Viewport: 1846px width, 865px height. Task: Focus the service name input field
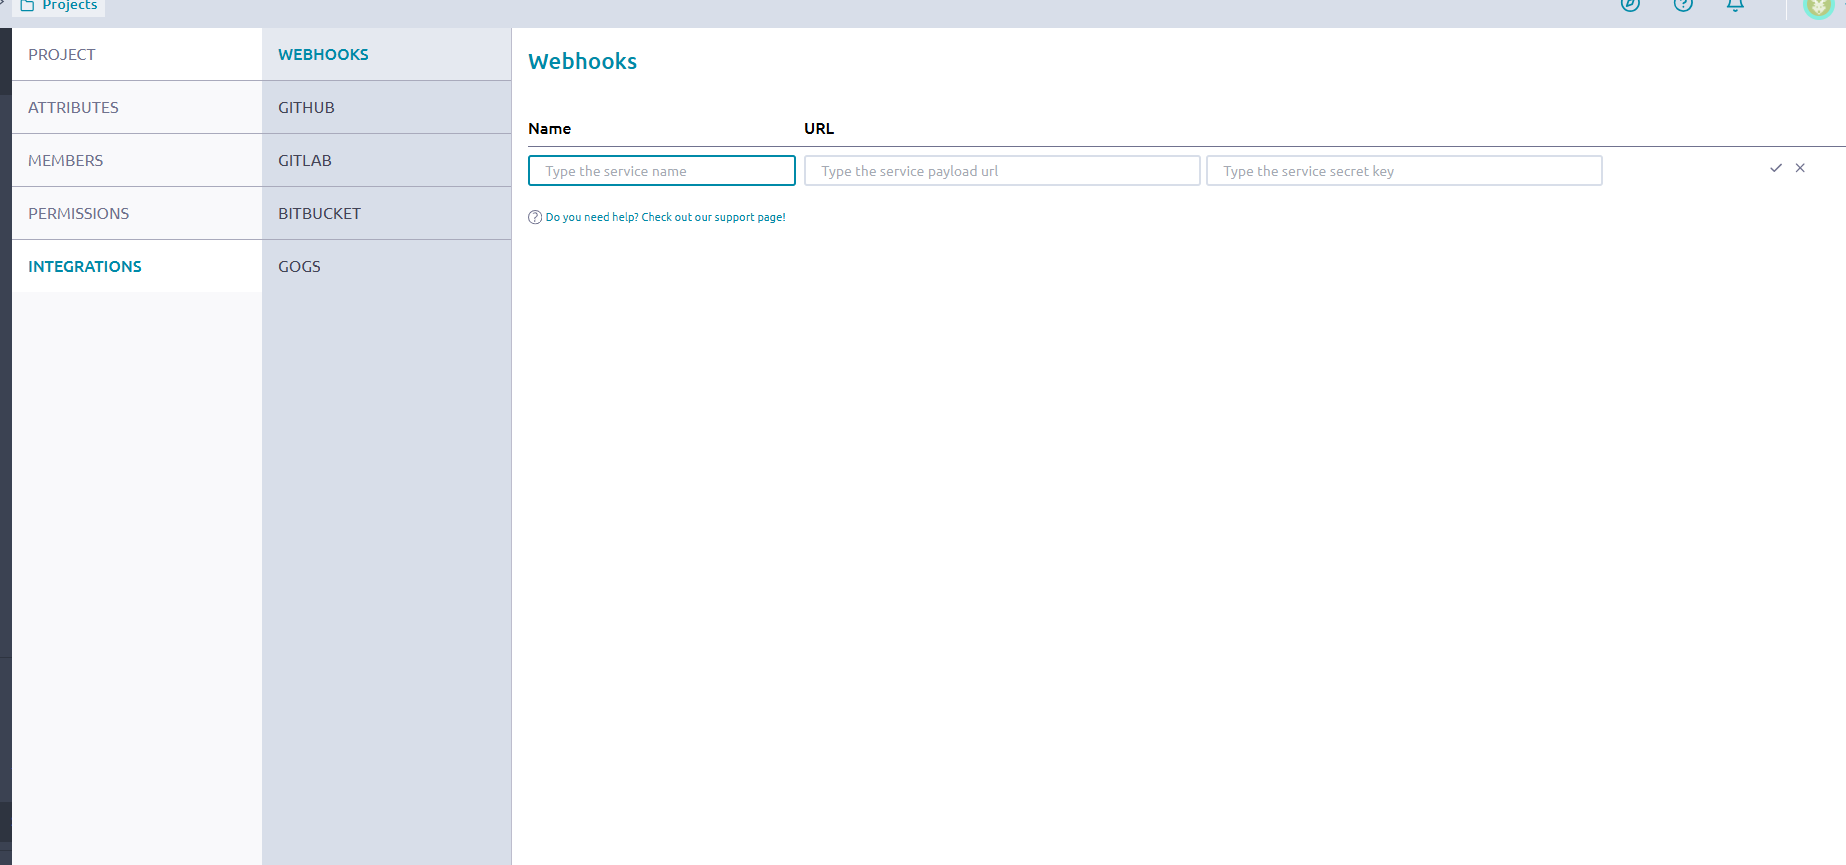tap(661, 171)
